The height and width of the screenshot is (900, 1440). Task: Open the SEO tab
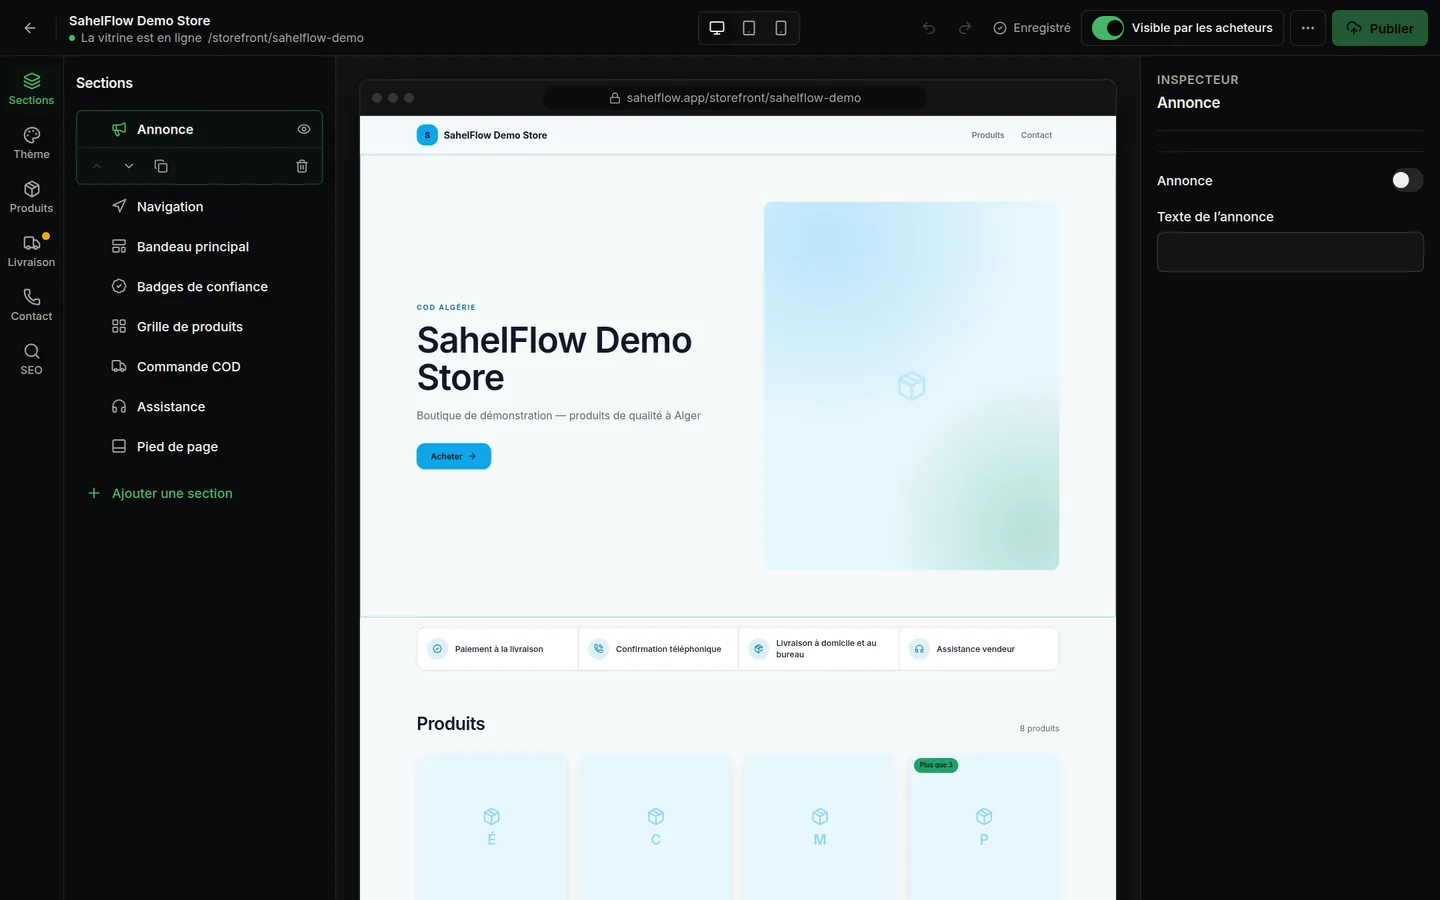pos(32,358)
